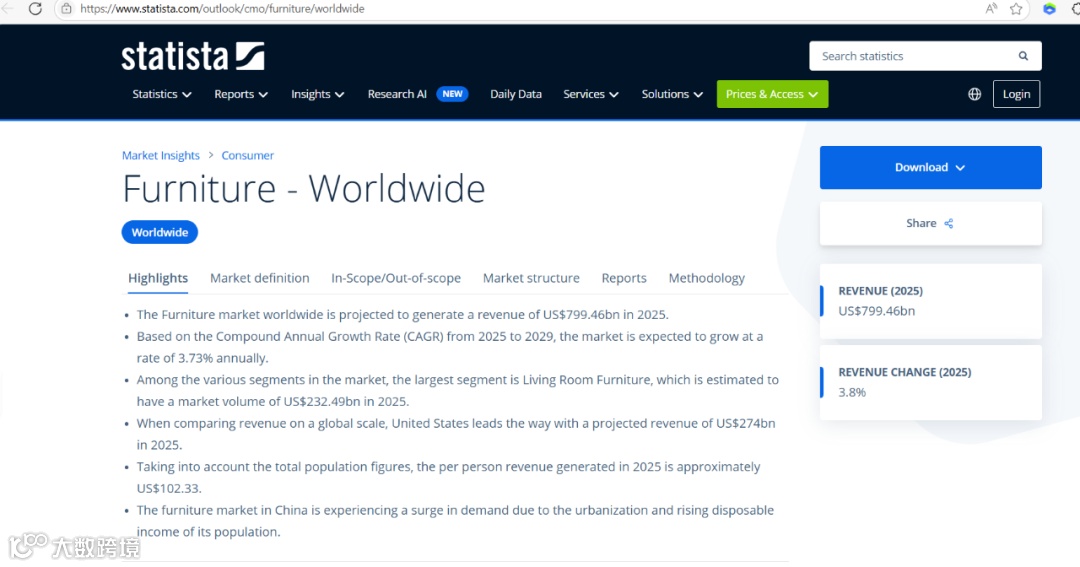The height and width of the screenshot is (567, 1080).
Task: Click the US$799.46bn revenue value in card
Action: [876, 311]
